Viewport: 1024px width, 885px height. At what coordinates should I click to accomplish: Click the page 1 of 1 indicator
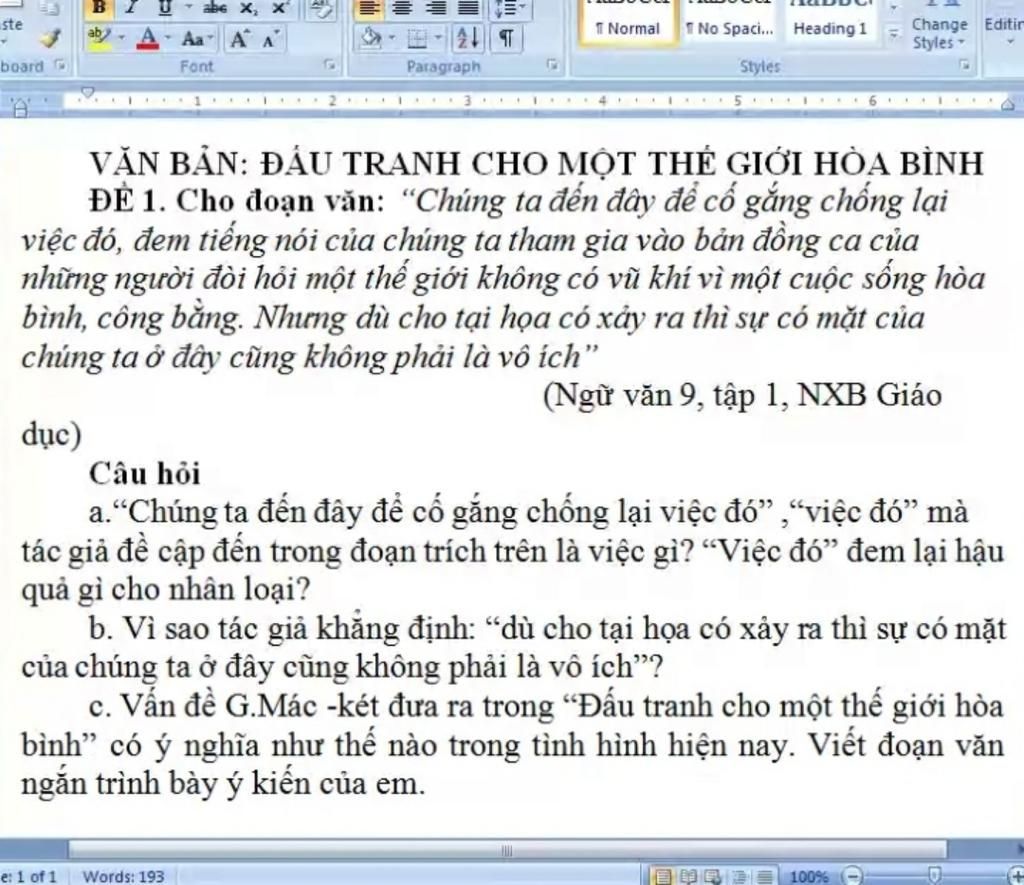click(29, 877)
